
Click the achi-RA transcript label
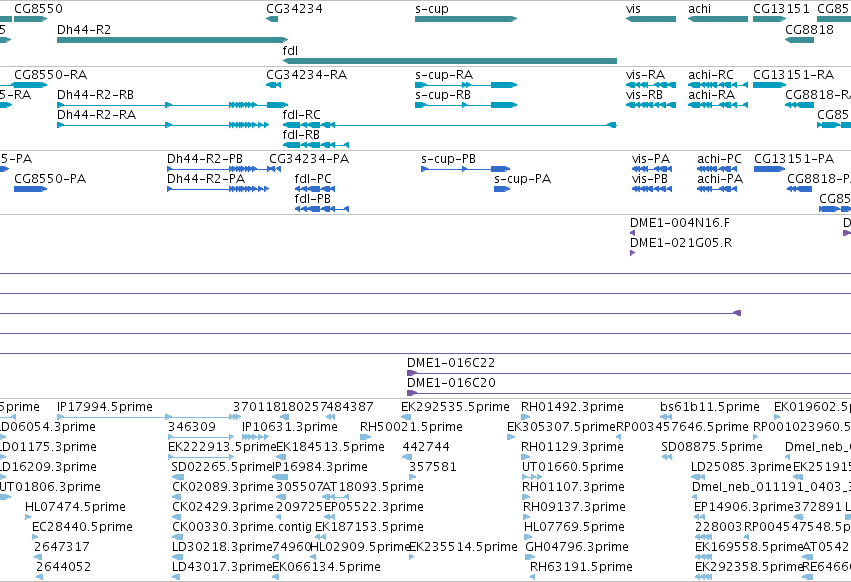712,94
